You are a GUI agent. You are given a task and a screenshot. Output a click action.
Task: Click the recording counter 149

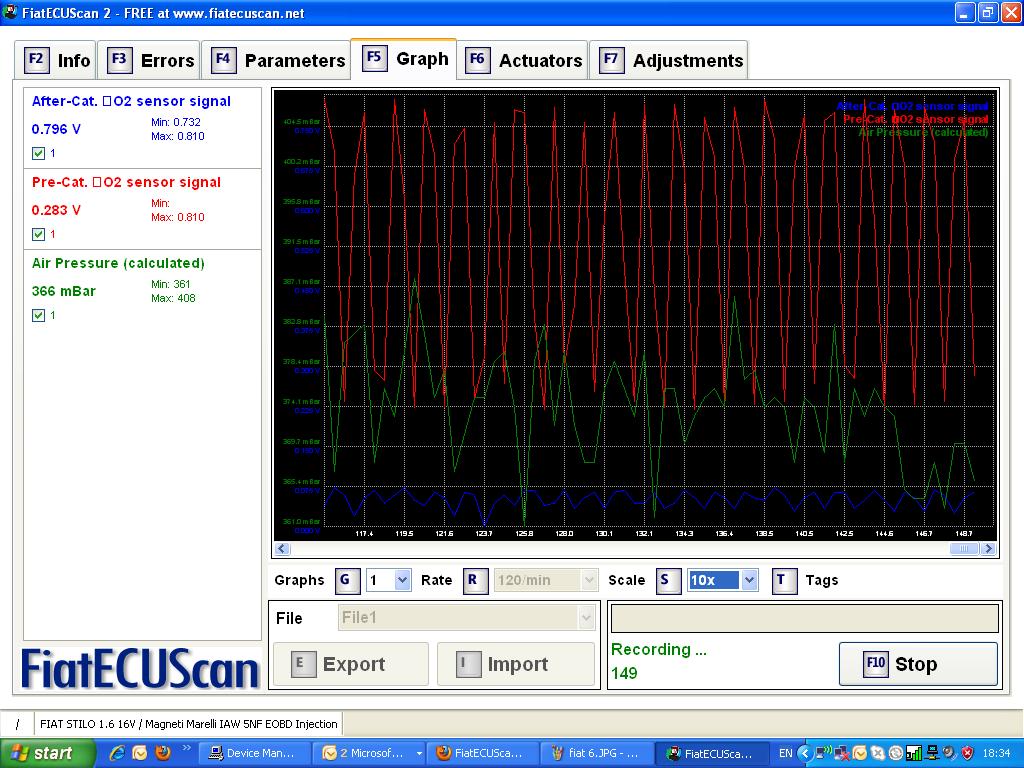point(624,673)
